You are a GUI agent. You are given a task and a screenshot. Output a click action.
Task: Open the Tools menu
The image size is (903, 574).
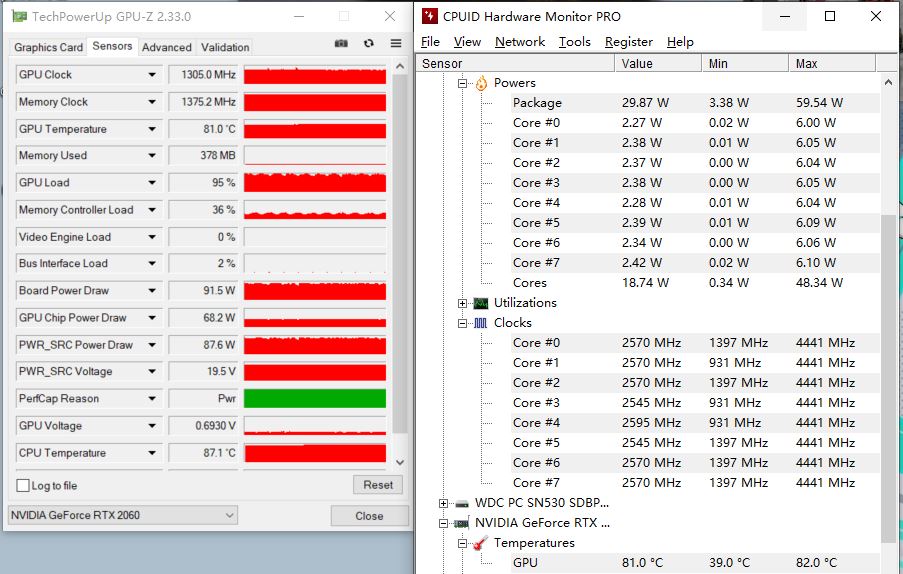click(575, 42)
